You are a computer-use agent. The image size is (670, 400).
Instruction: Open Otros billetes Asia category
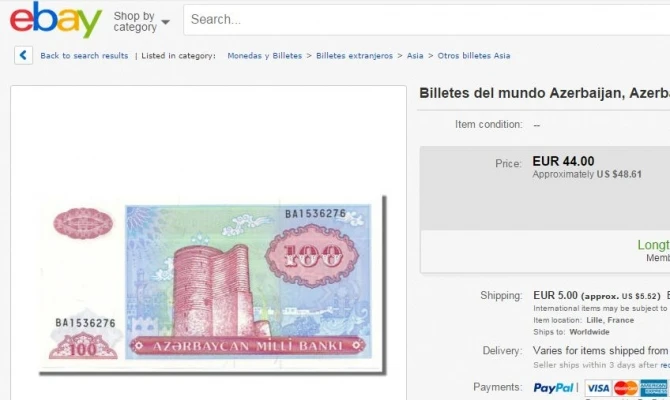[x=474, y=56]
